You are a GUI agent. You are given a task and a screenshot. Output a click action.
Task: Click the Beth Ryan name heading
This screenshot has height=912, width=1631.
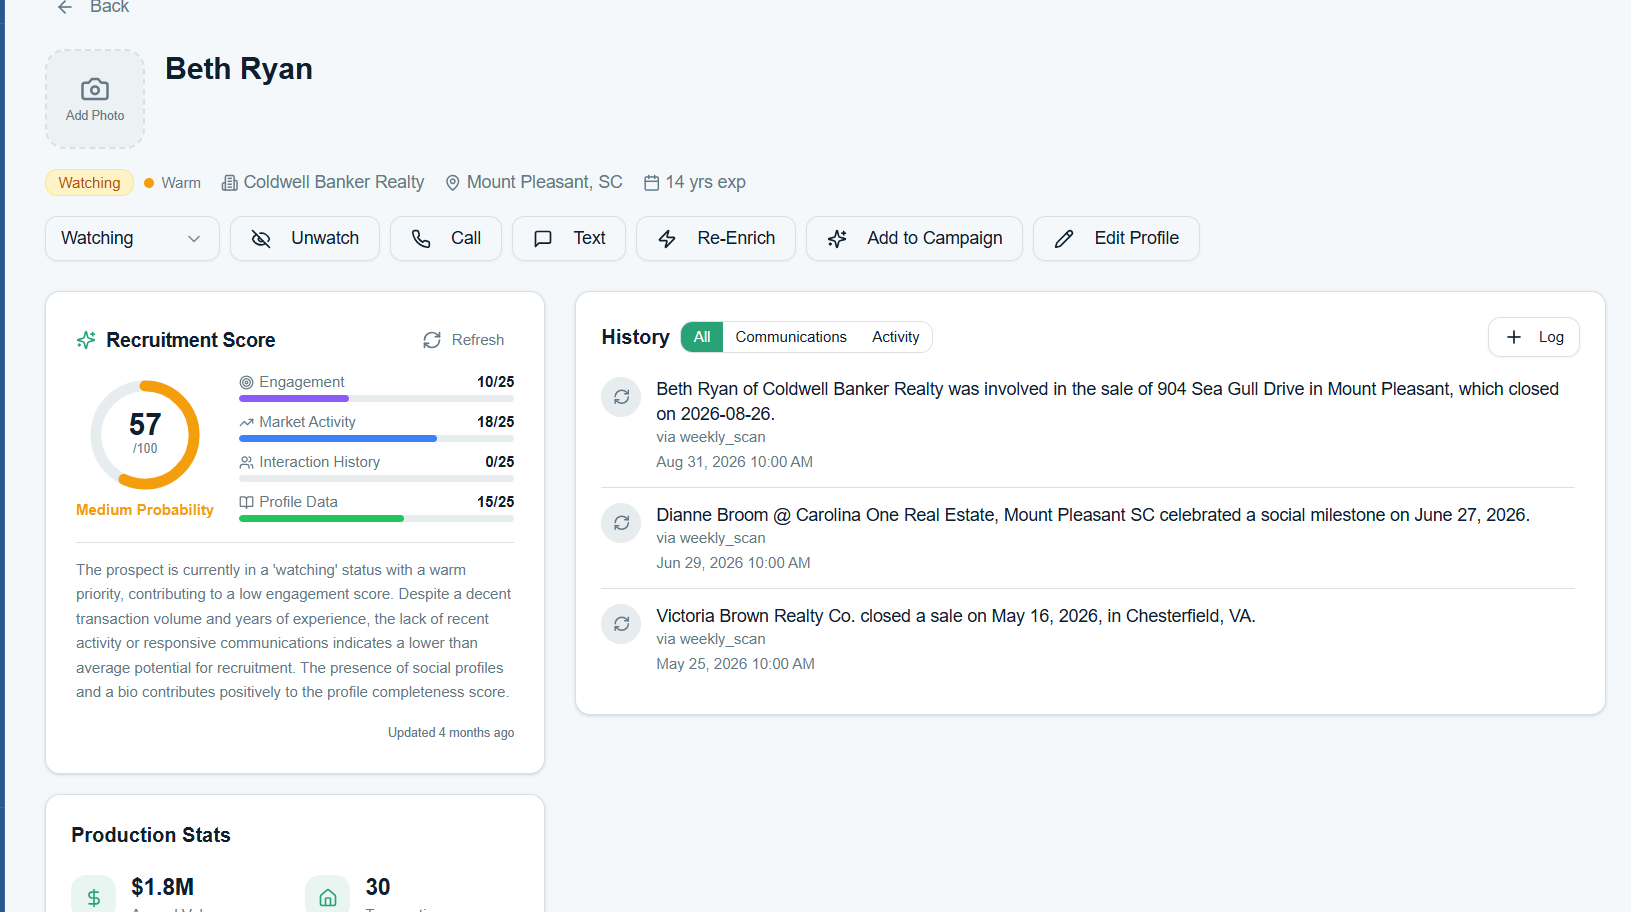coord(239,69)
